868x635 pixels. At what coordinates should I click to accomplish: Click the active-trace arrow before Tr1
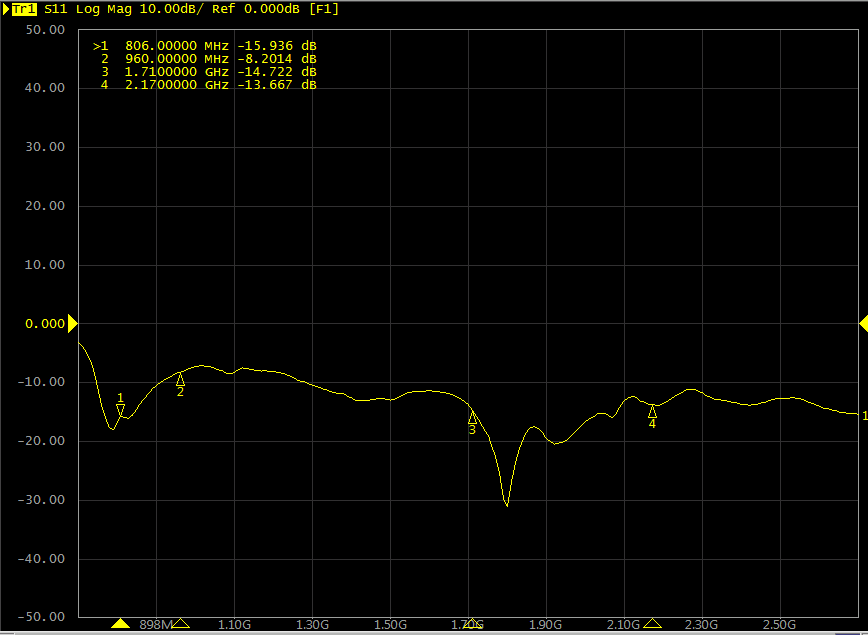coord(6,9)
